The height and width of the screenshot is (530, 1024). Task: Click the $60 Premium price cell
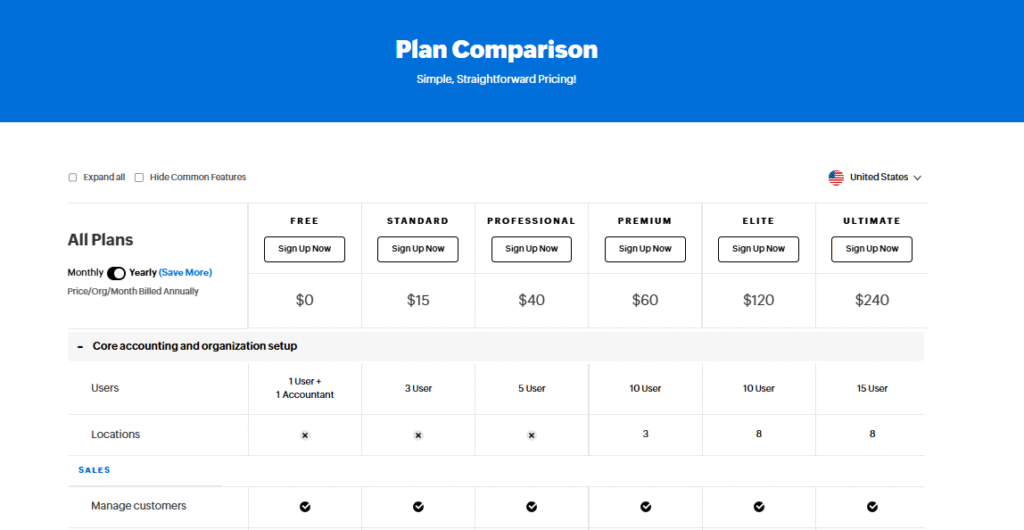(x=645, y=300)
